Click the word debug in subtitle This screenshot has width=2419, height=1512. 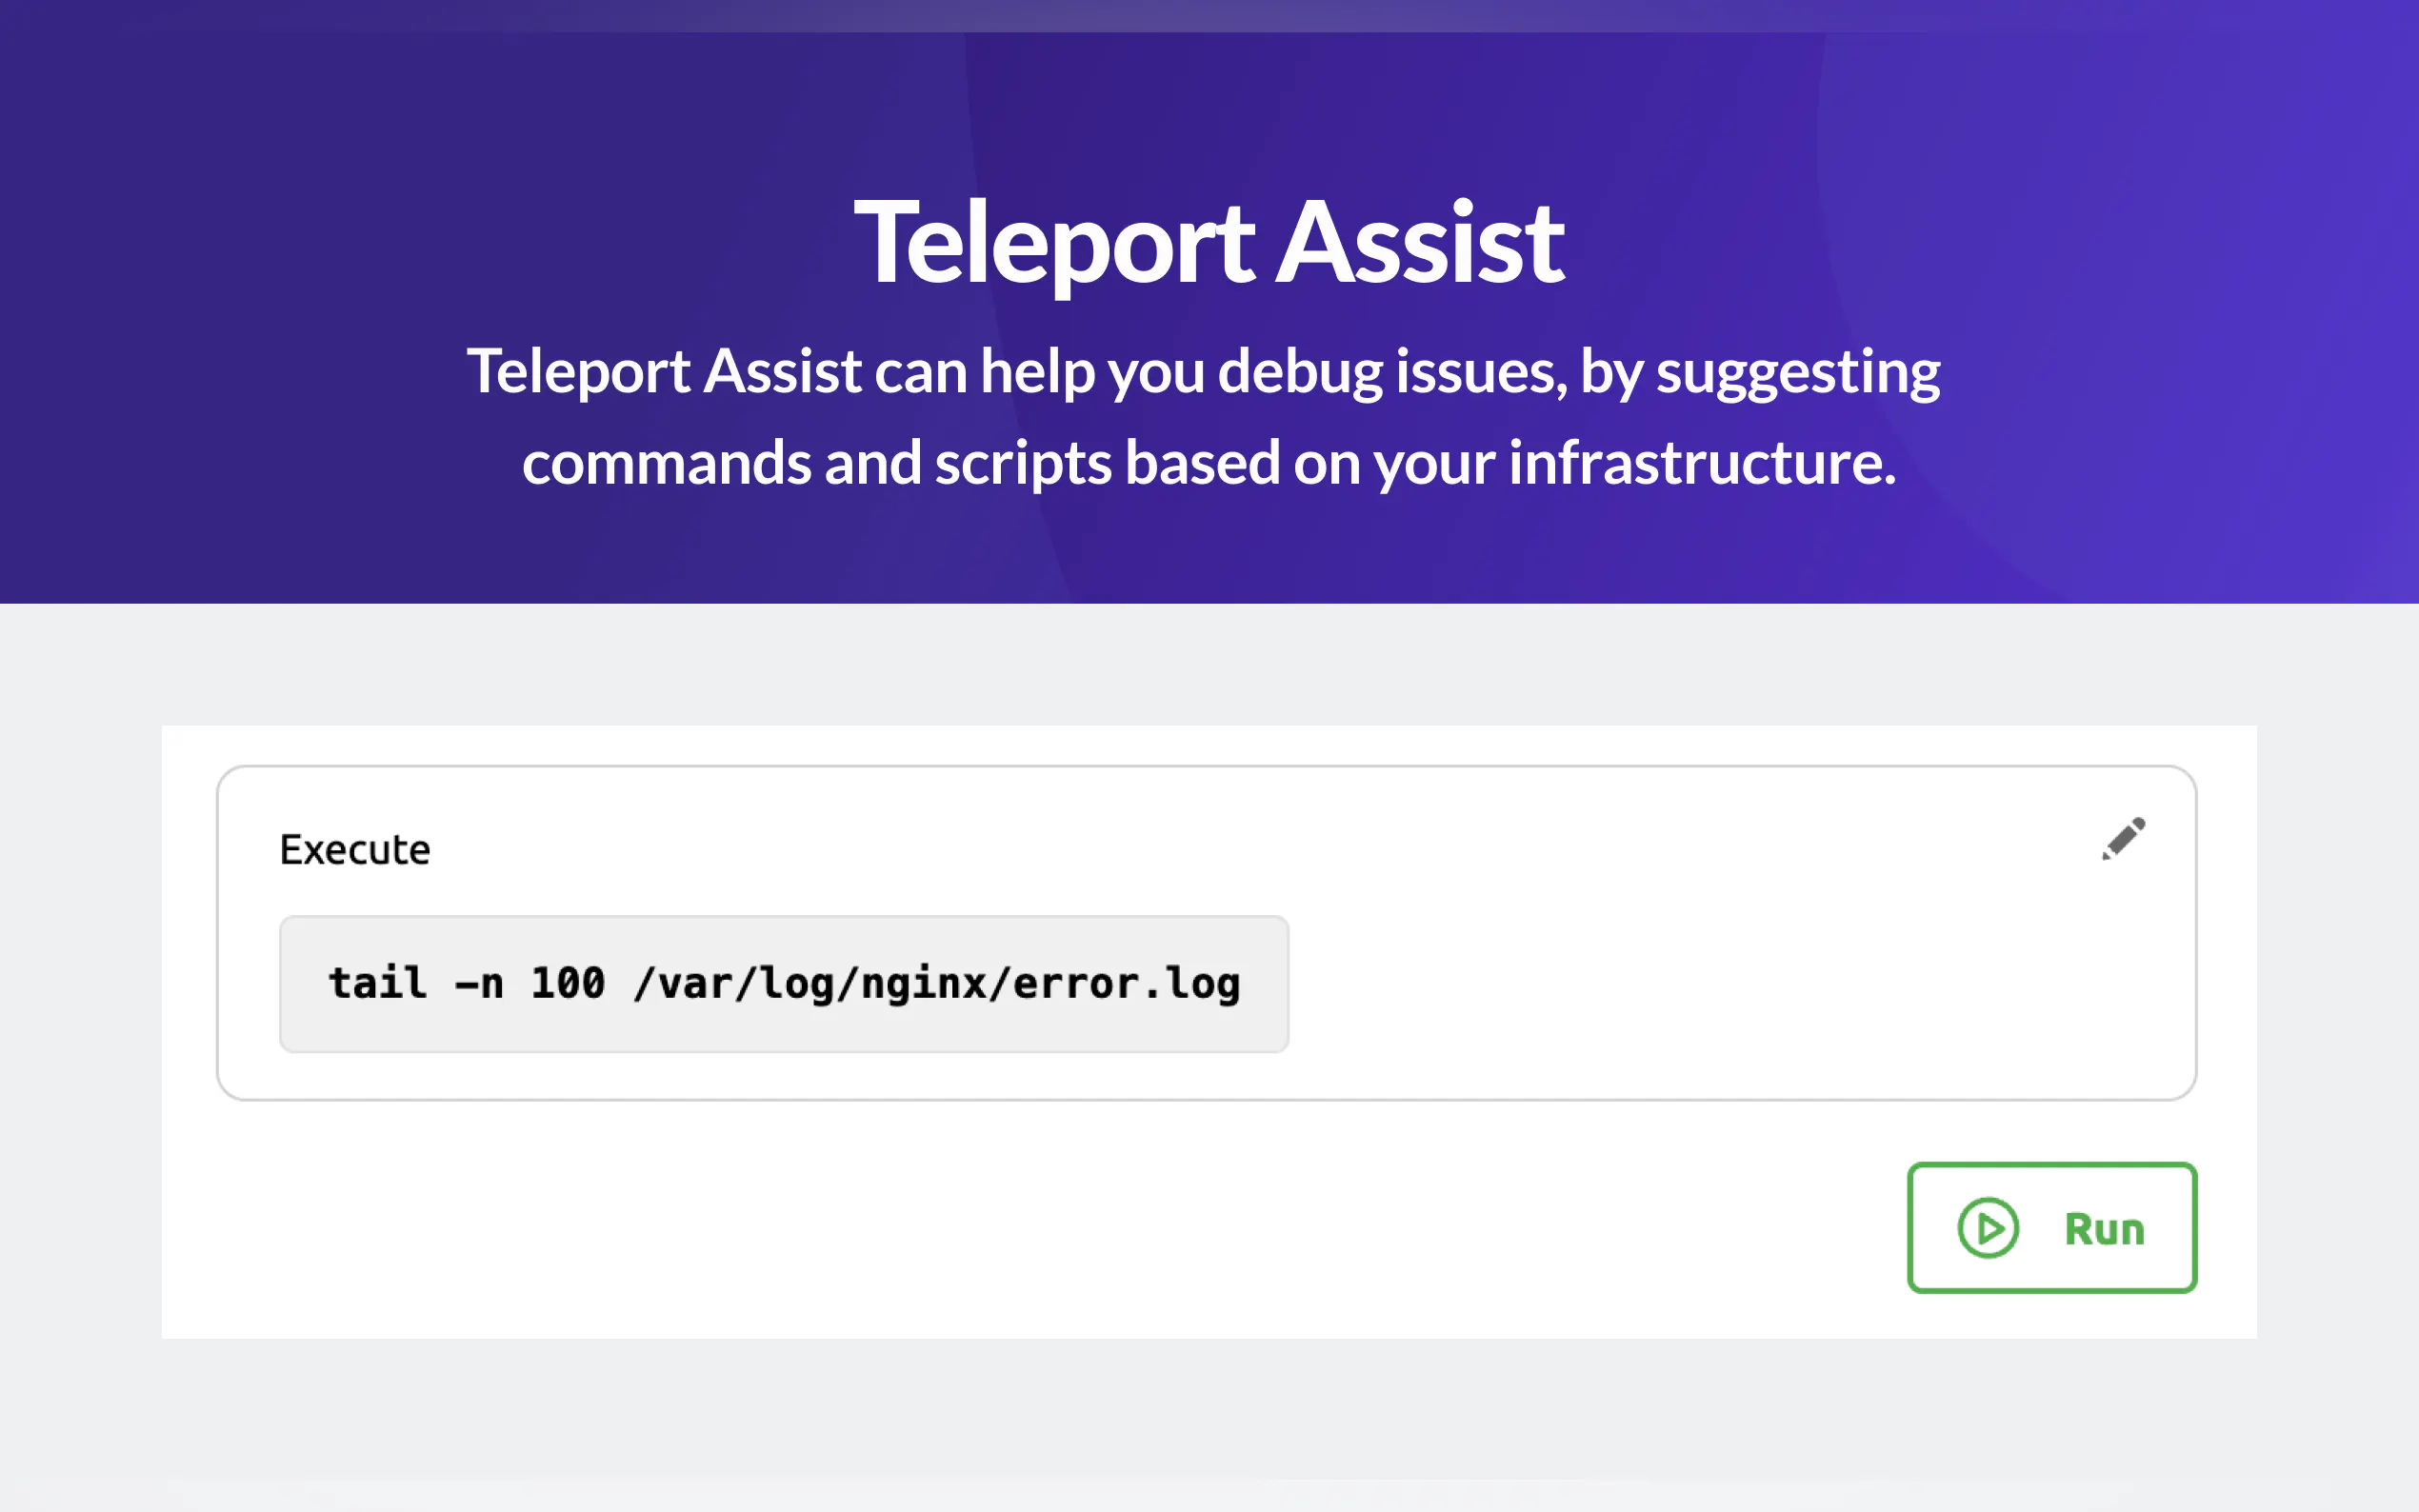(x=1299, y=371)
